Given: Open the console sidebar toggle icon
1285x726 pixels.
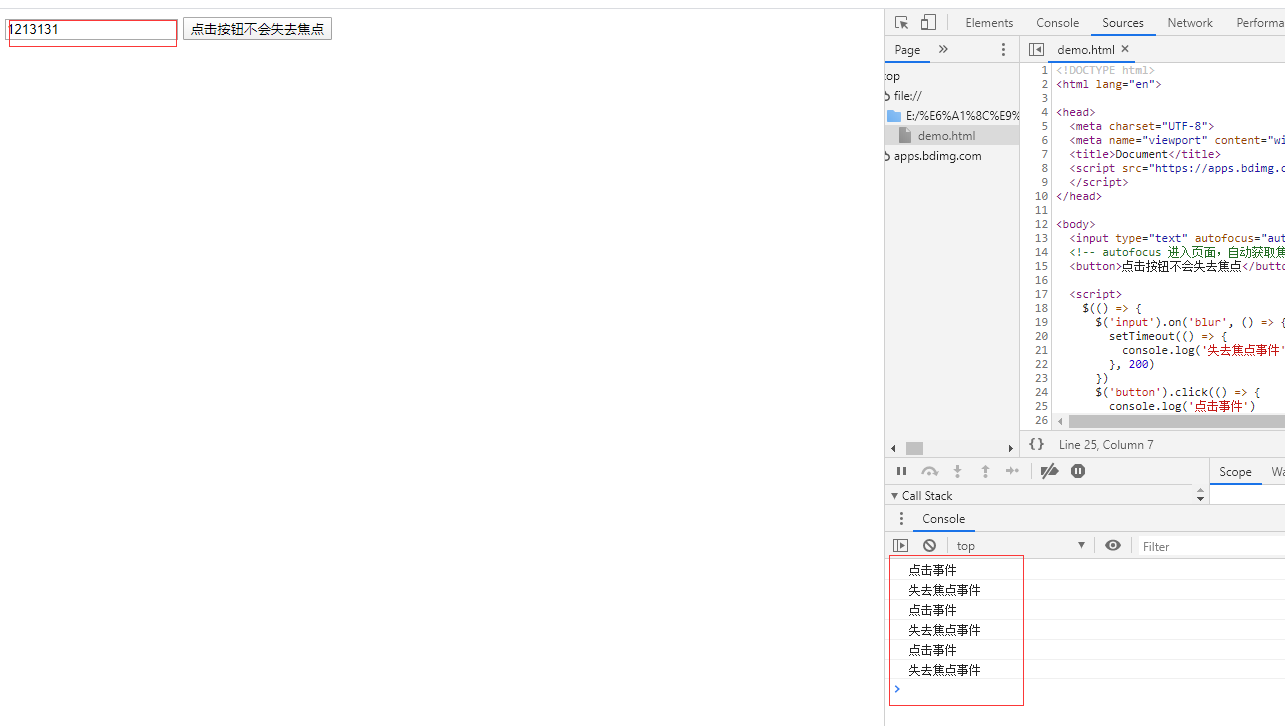Looking at the screenshot, I should [x=901, y=545].
